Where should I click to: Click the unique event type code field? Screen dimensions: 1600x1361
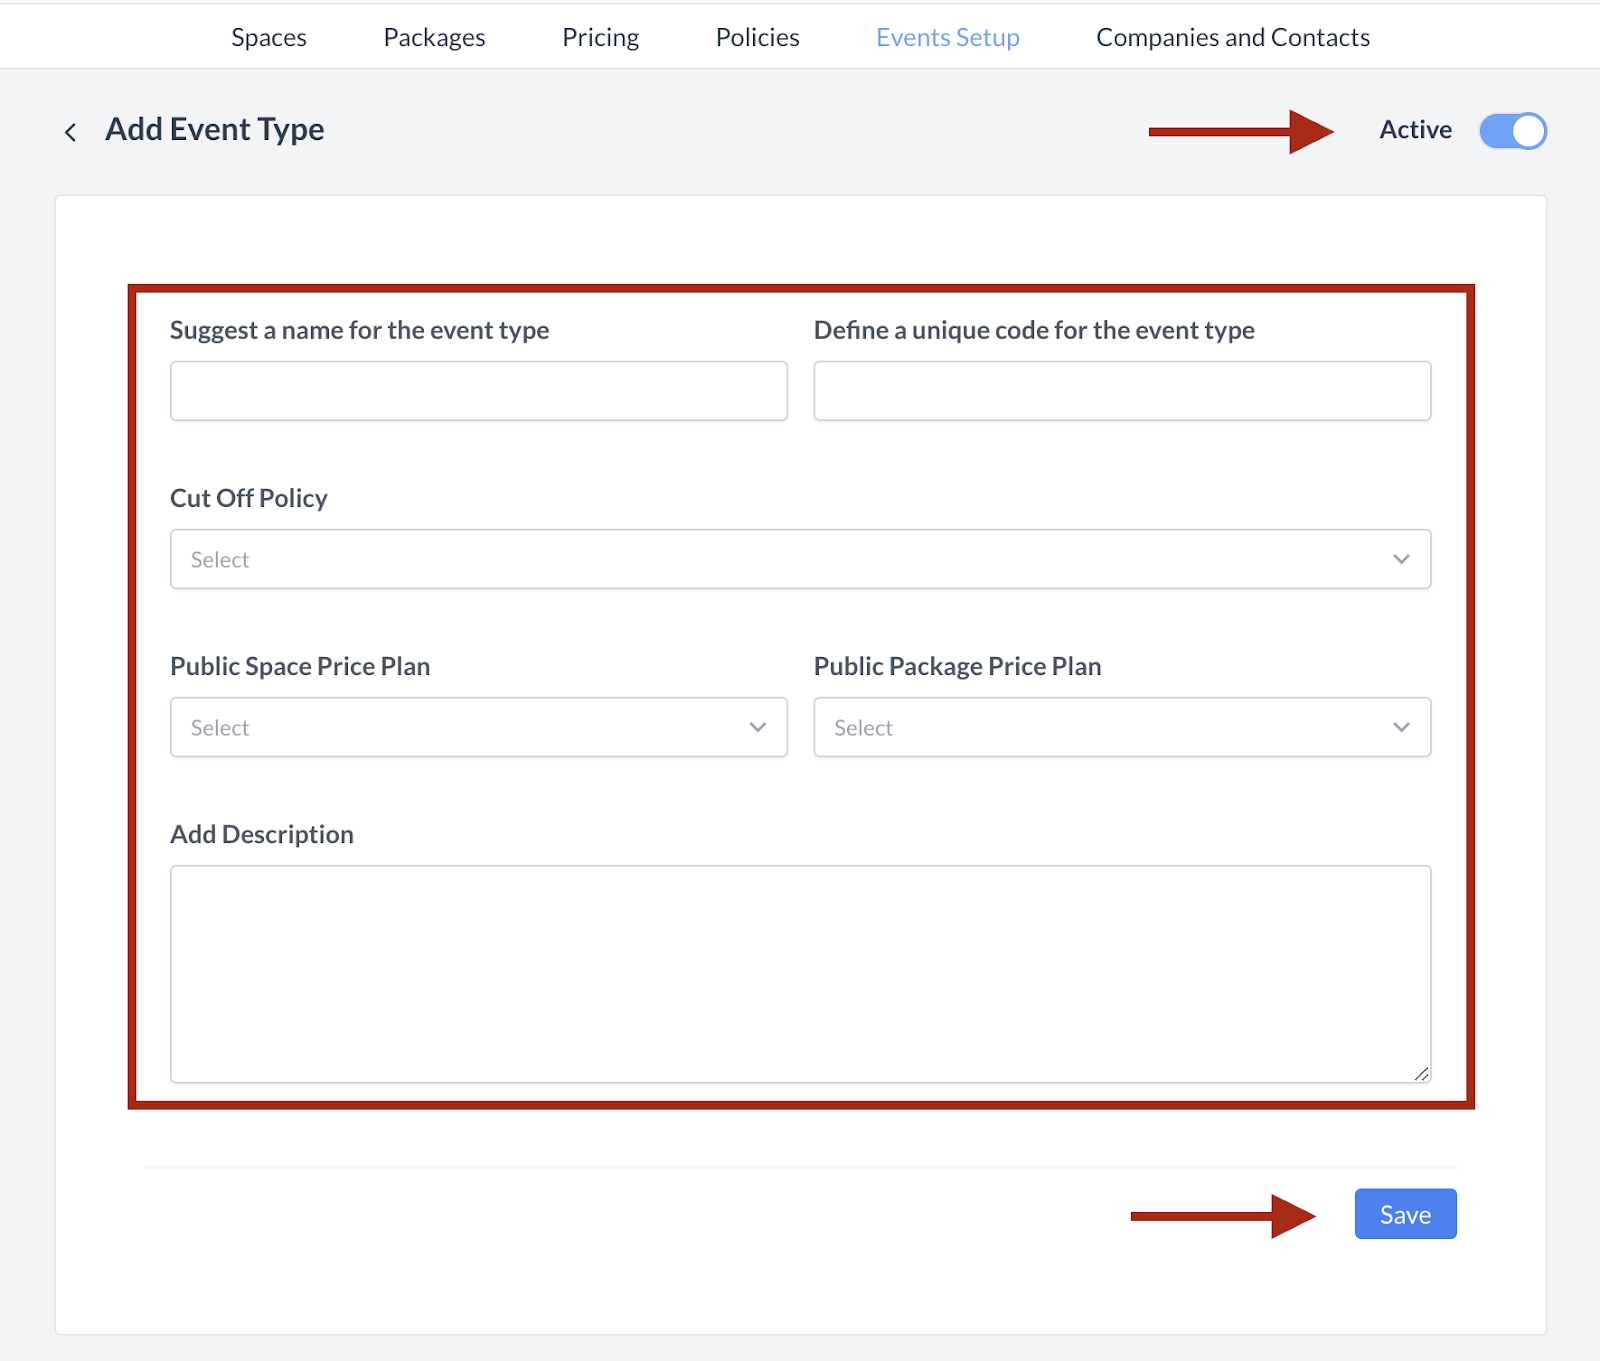click(1121, 391)
